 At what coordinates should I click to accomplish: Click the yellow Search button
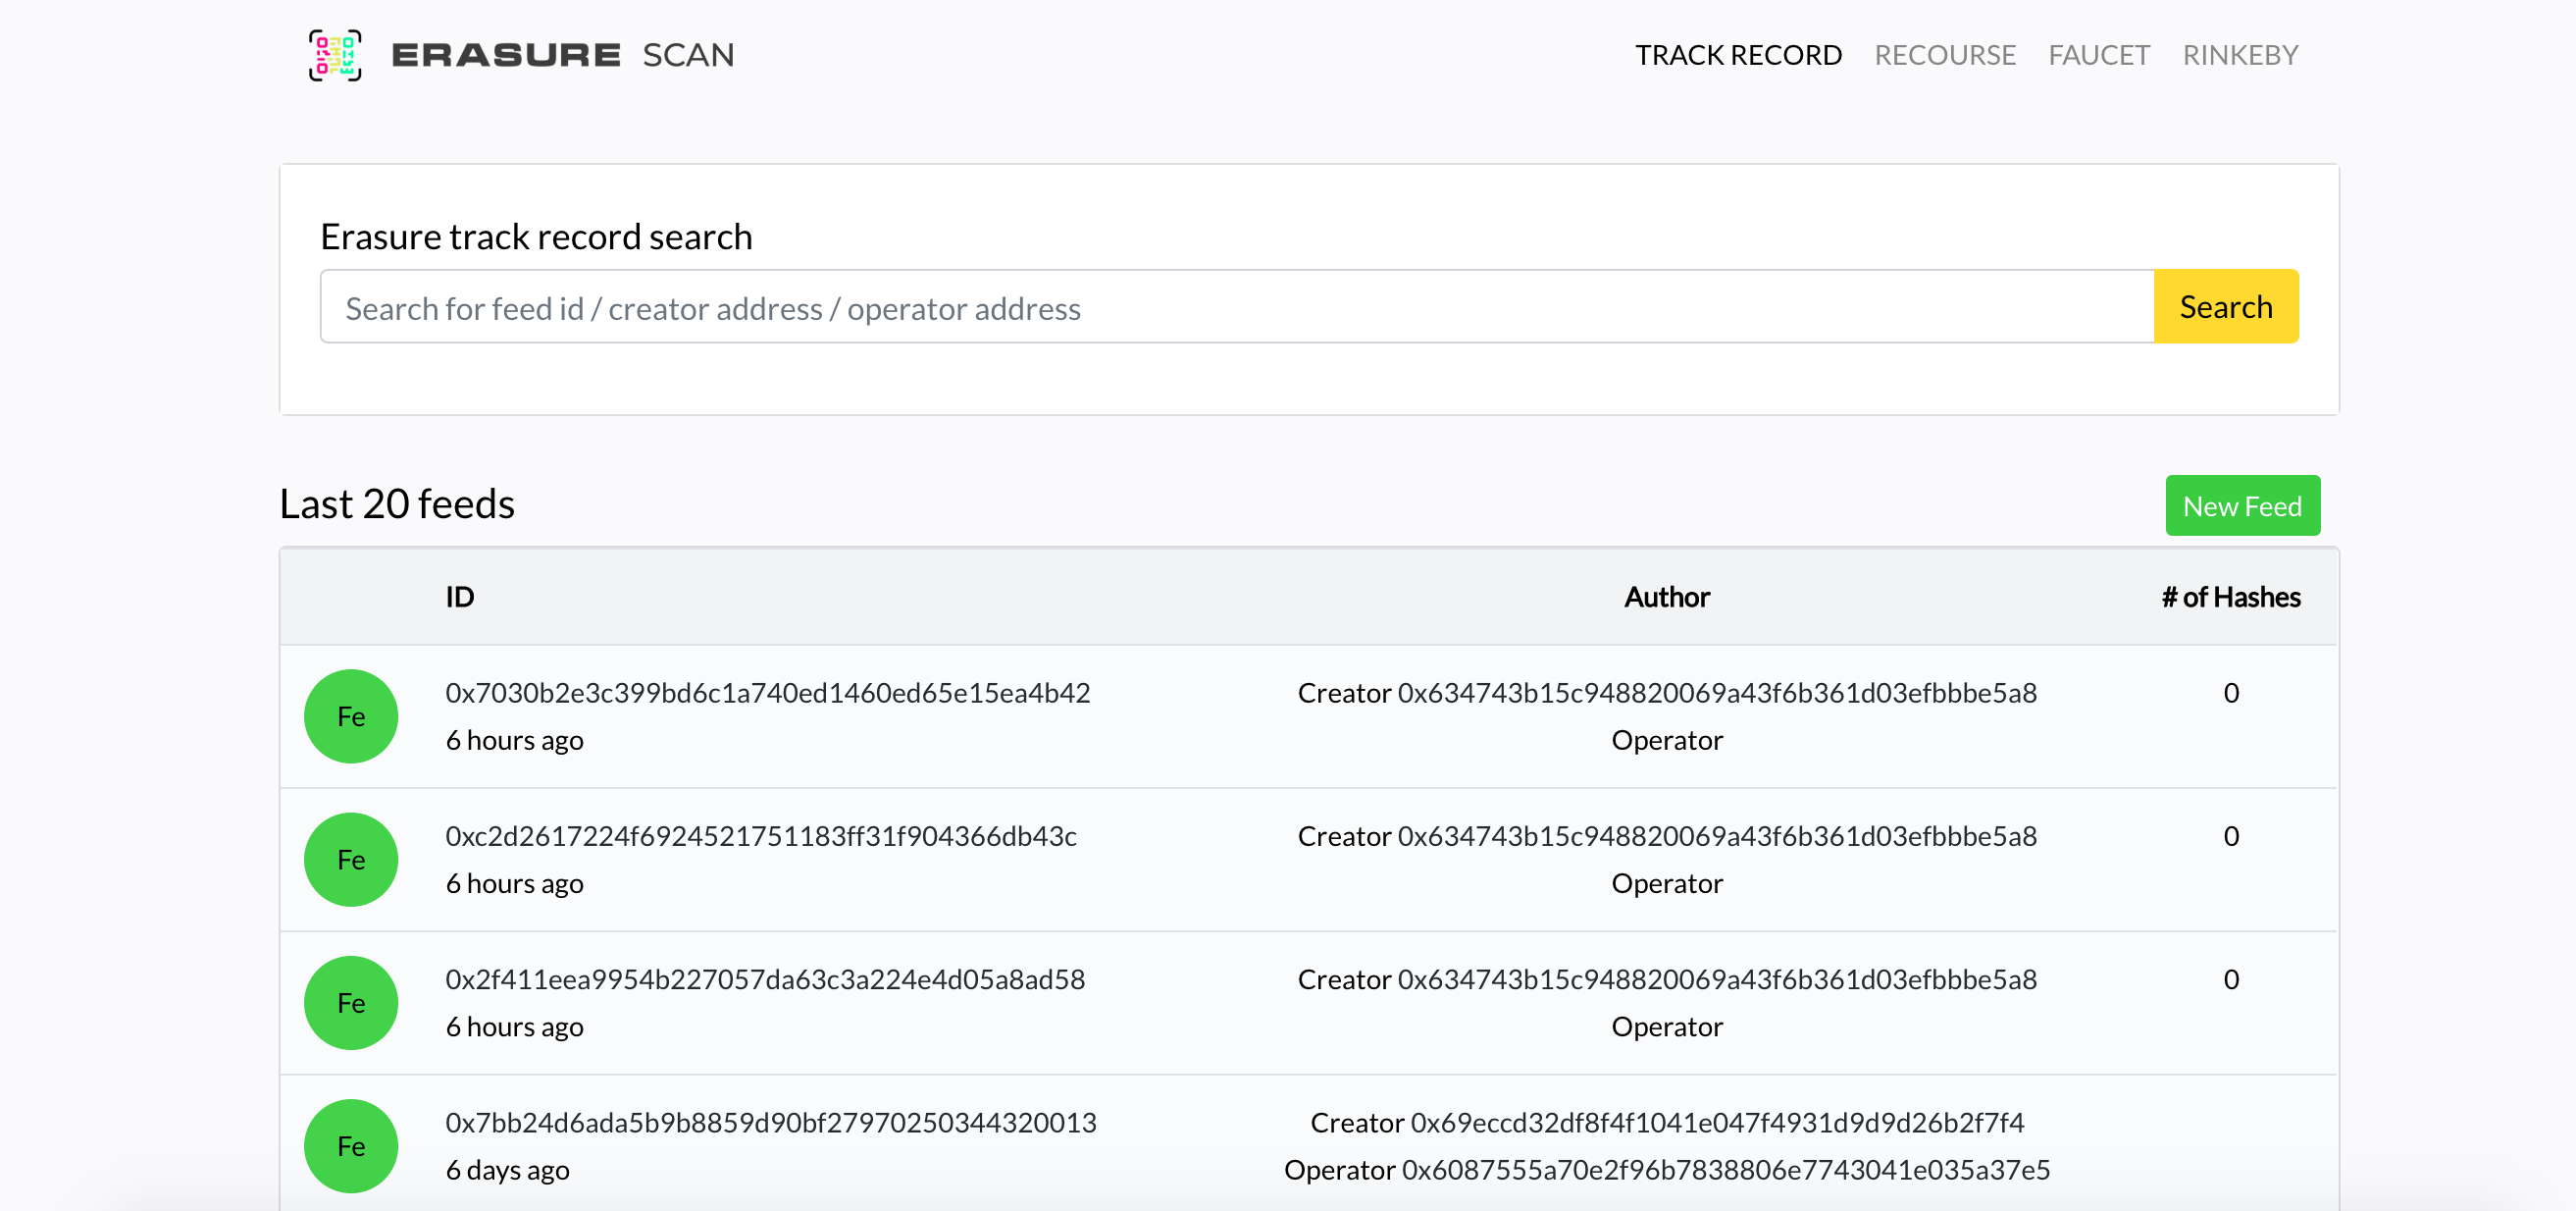pos(2226,307)
